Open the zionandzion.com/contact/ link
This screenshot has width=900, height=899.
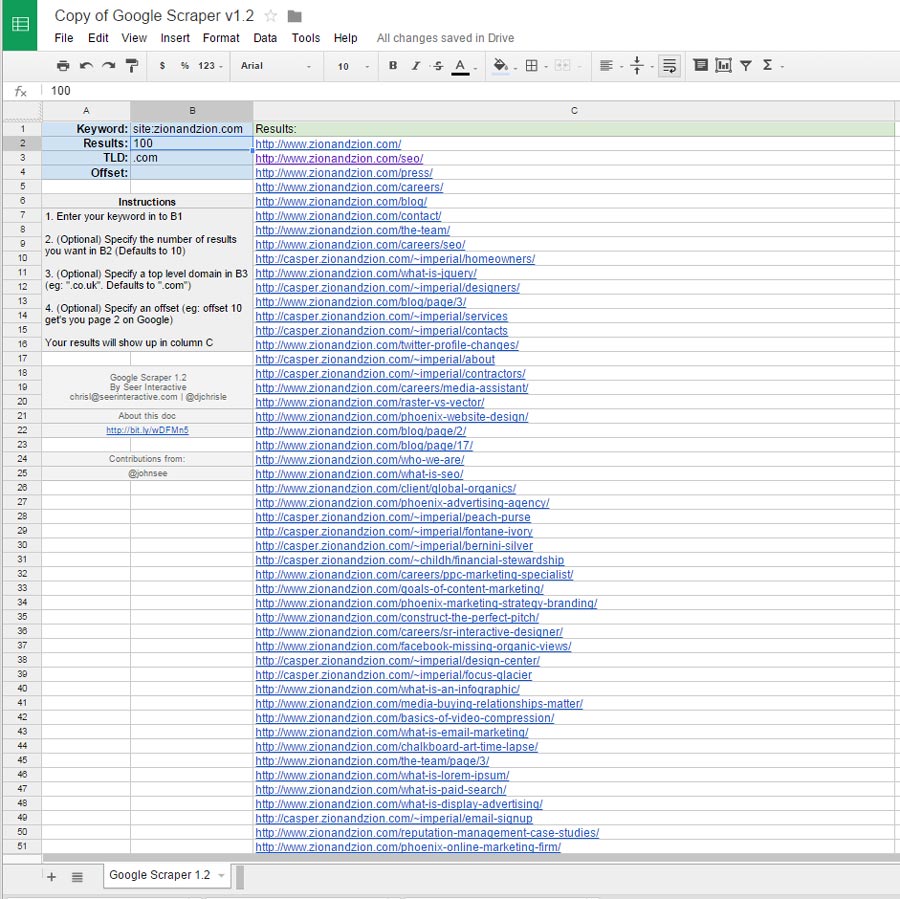click(x=348, y=216)
